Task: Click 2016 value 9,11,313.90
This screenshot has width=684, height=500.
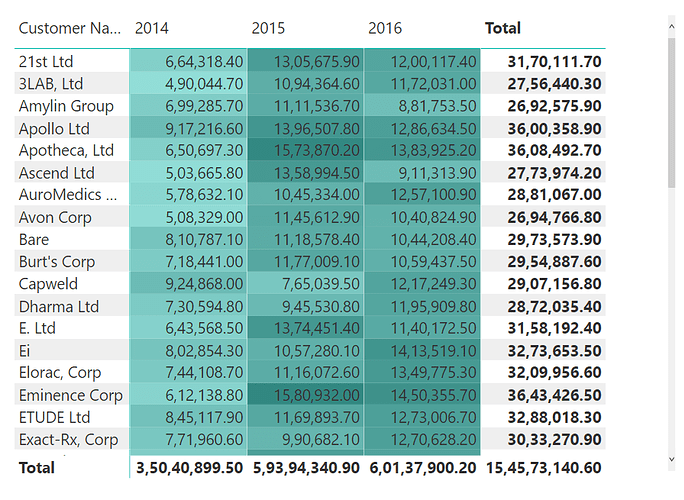Action: (x=437, y=174)
